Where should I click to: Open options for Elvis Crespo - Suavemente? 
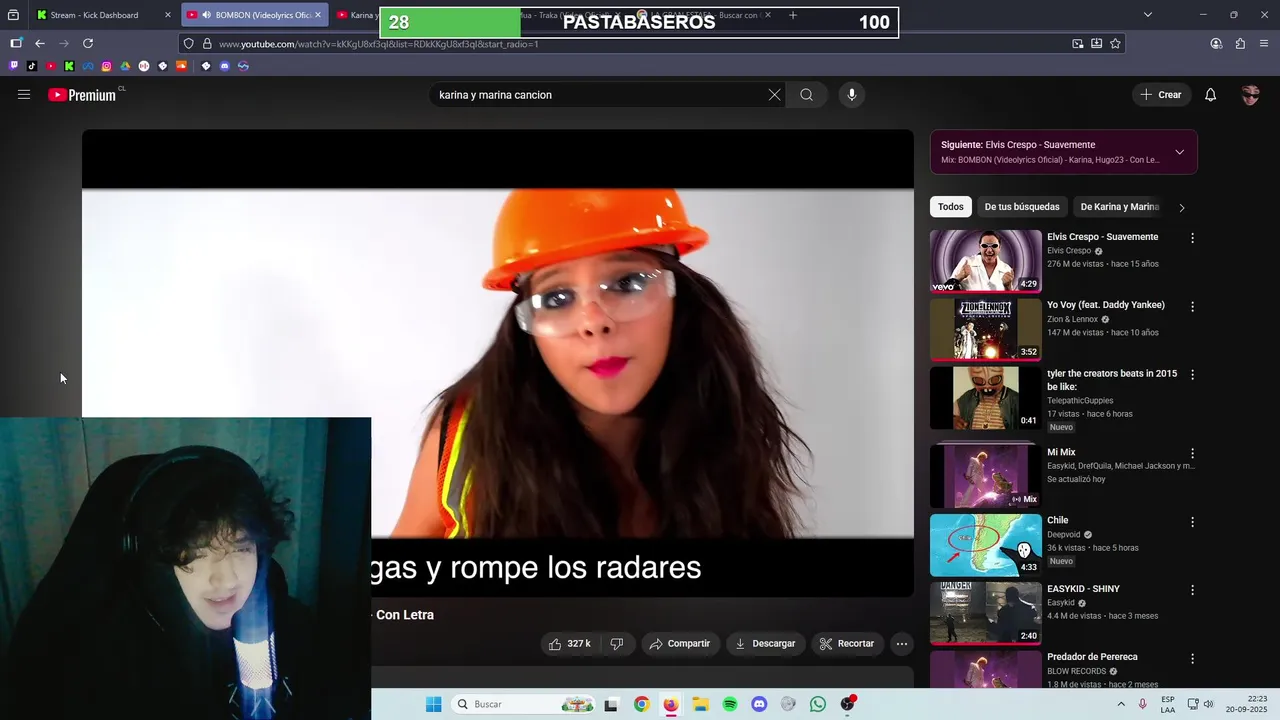pyautogui.click(x=1192, y=238)
